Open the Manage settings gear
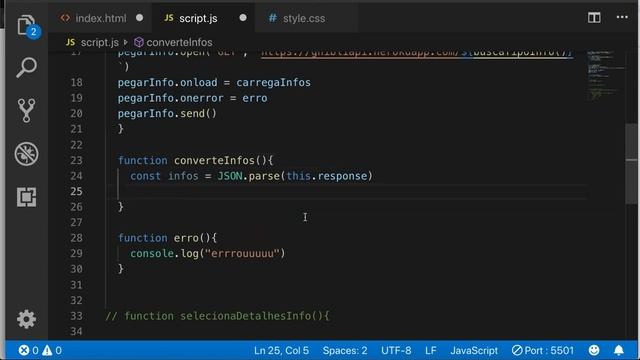This screenshot has height=360, width=640. click(x=27, y=319)
